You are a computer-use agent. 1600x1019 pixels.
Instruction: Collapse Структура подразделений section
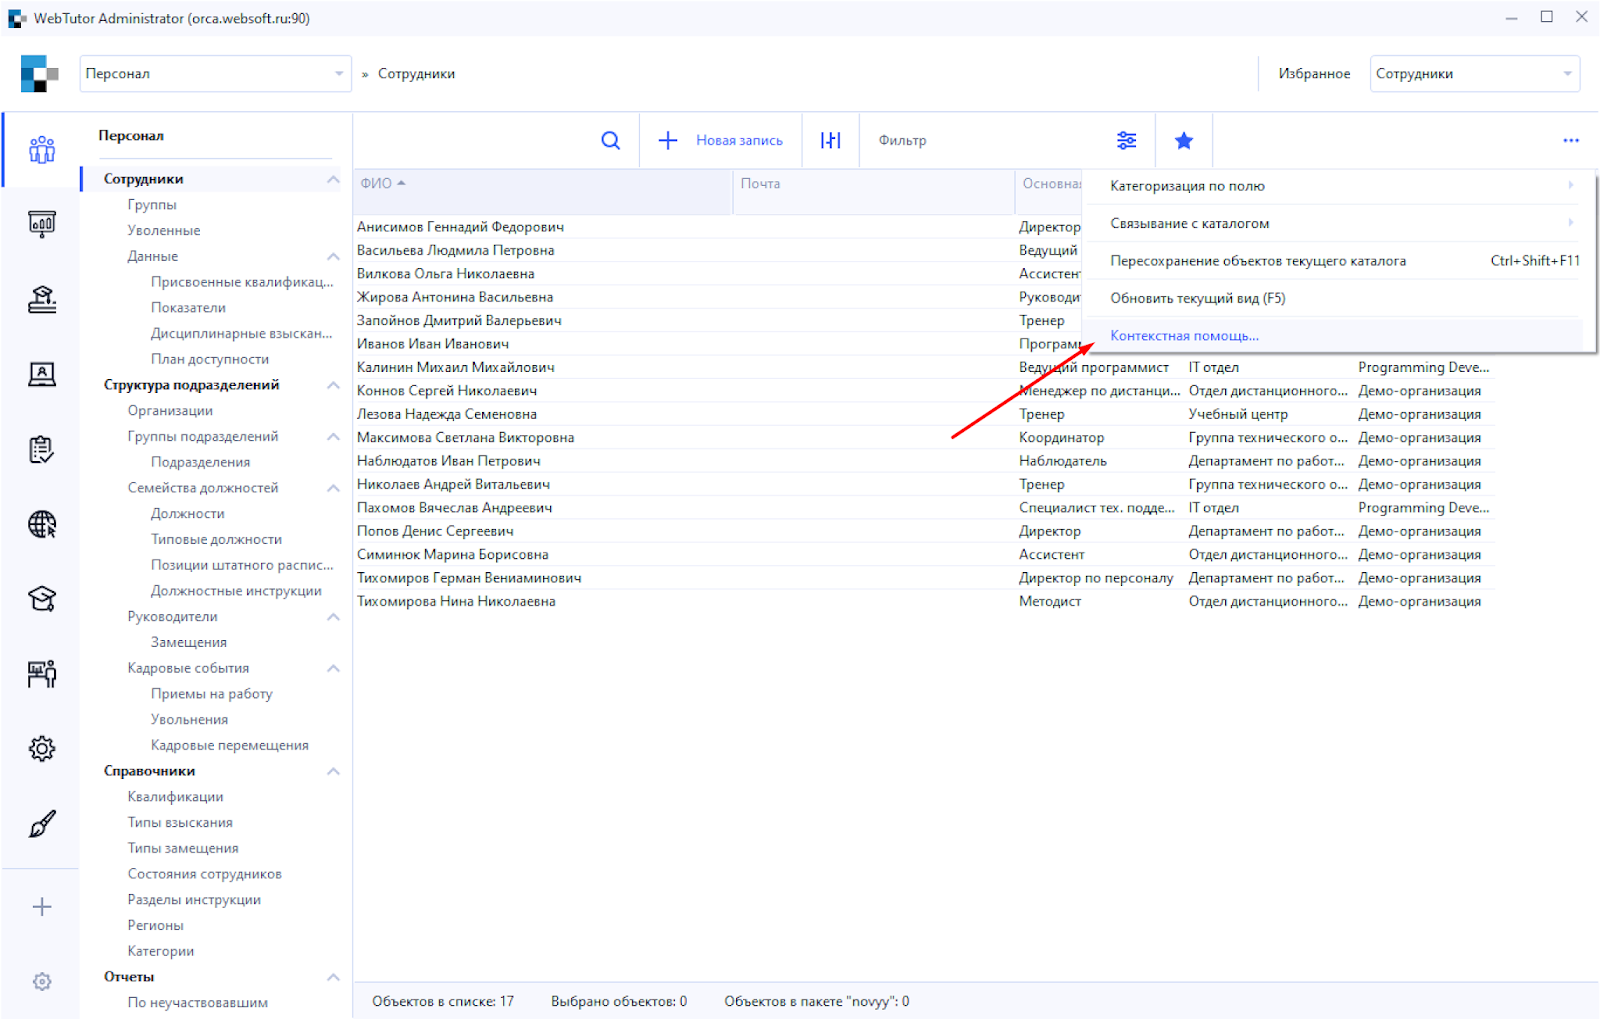point(333,386)
